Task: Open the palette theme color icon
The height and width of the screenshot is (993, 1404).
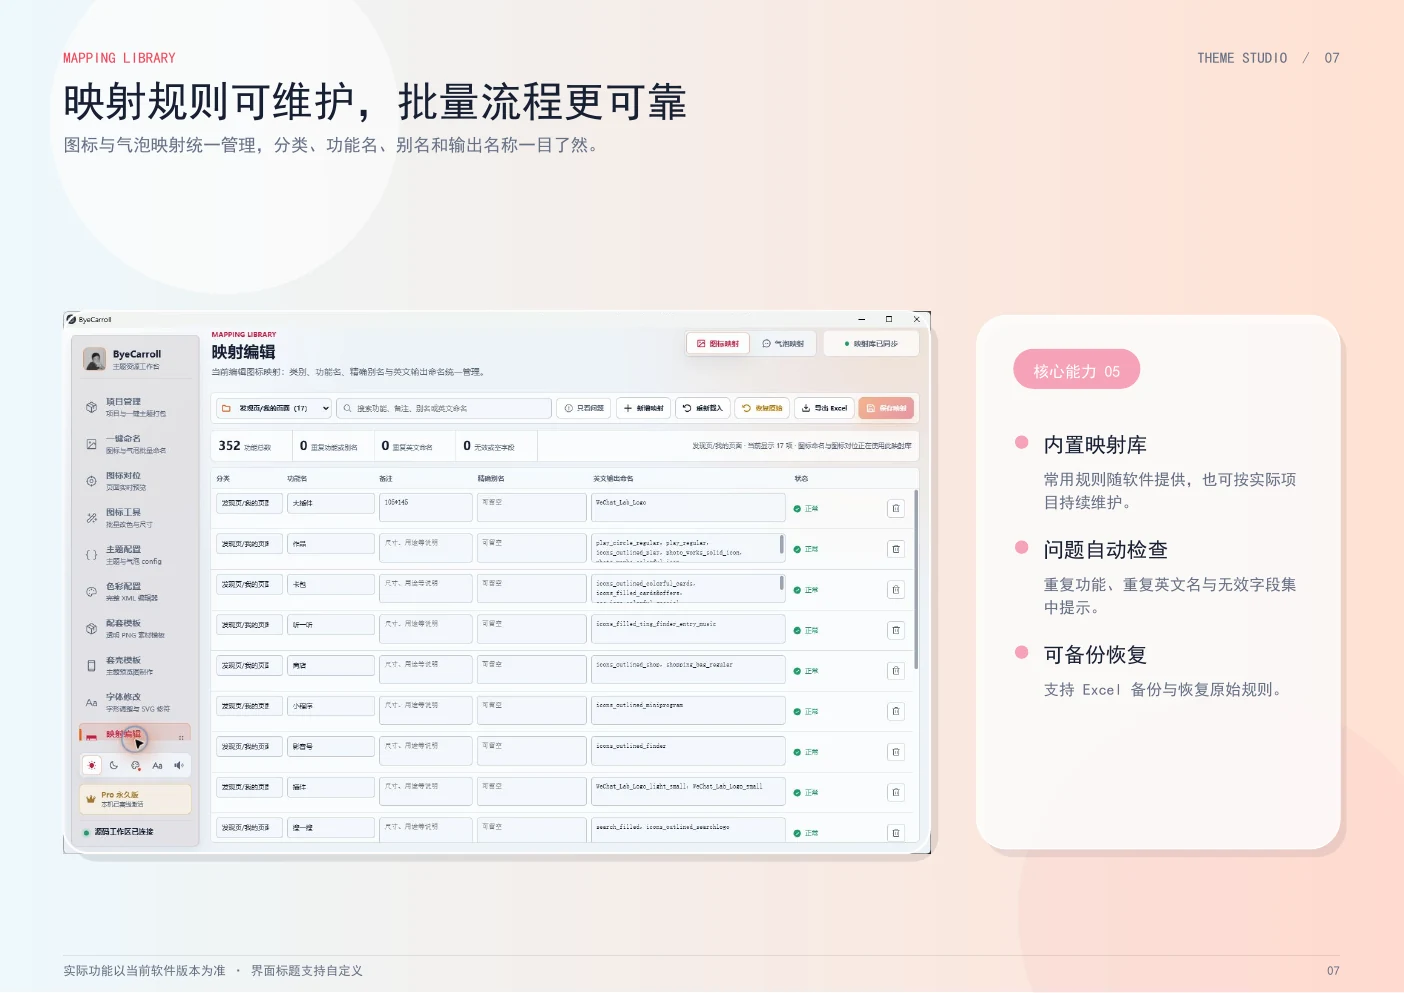Action: pyautogui.click(x=136, y=765)
